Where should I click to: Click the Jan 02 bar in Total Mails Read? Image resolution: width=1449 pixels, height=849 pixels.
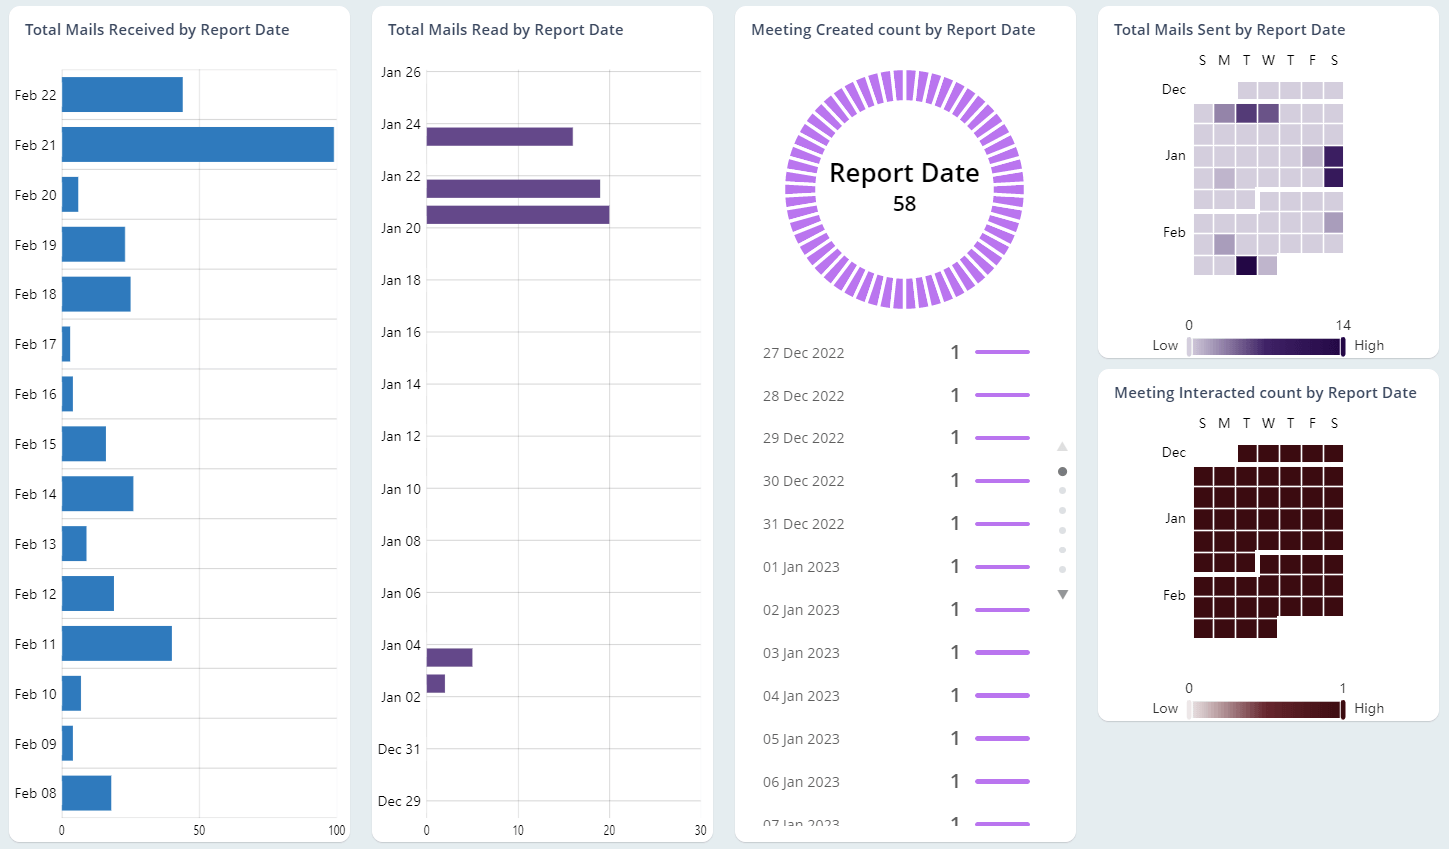pos(435,684)
